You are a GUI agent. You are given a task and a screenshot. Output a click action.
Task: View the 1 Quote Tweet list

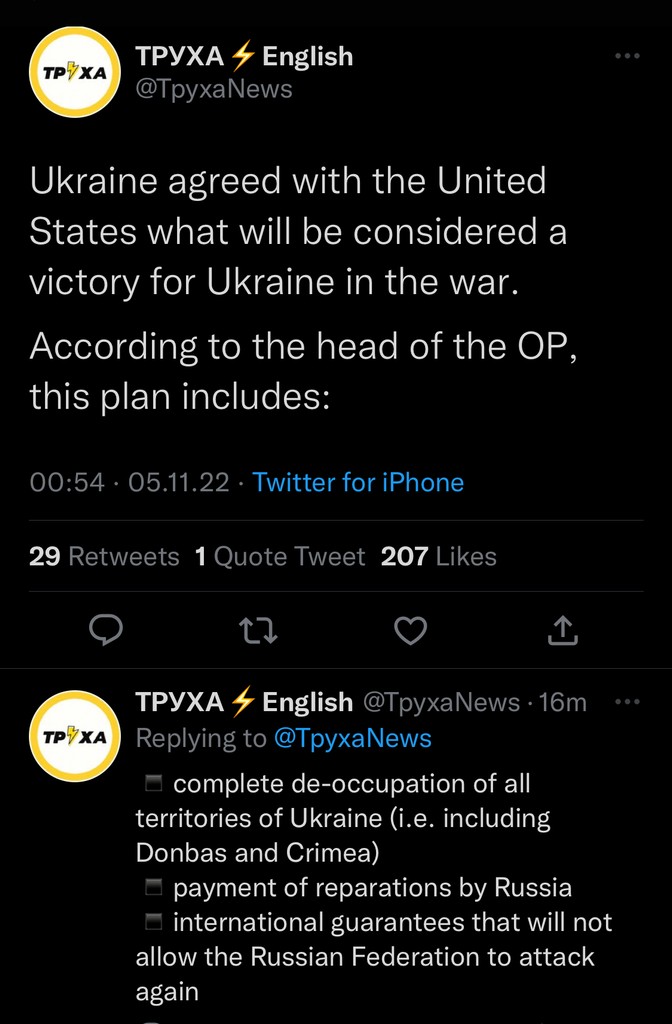[x=280, y=556]
